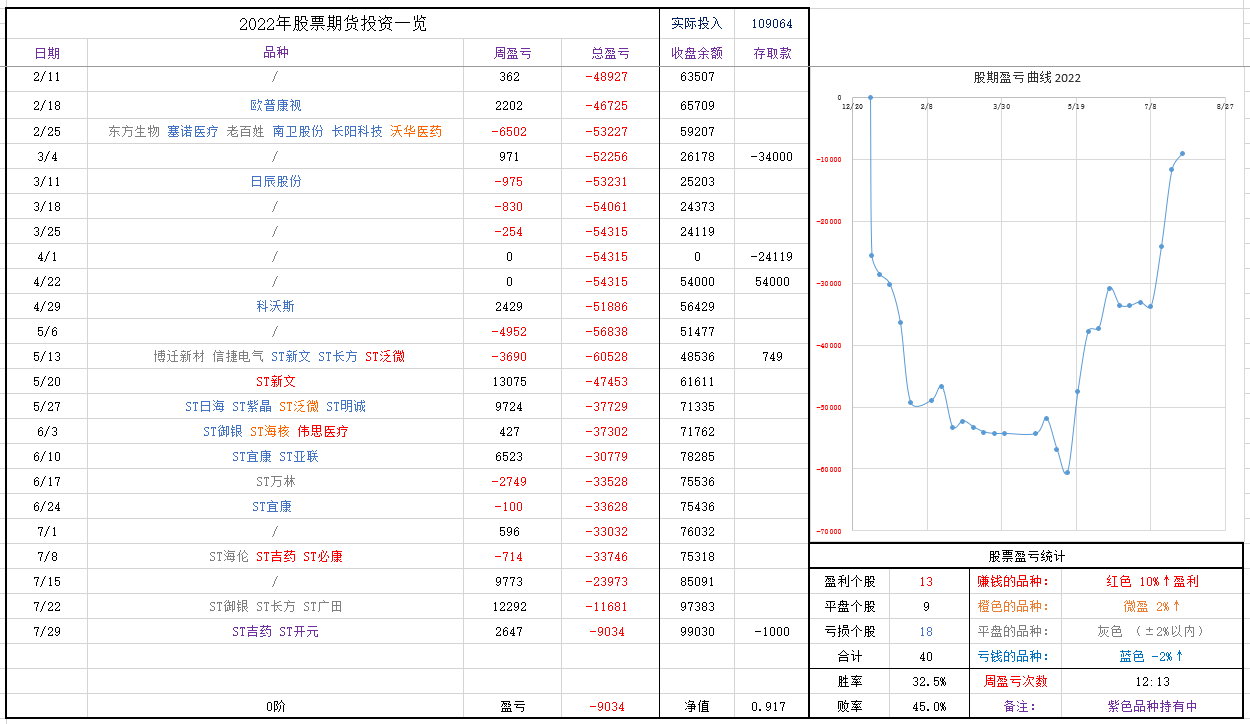Select the 红色 10%↑盈利 legend cell
Image resolution: width=1250 pixels, height=724 pixels.
[1152, 581]
